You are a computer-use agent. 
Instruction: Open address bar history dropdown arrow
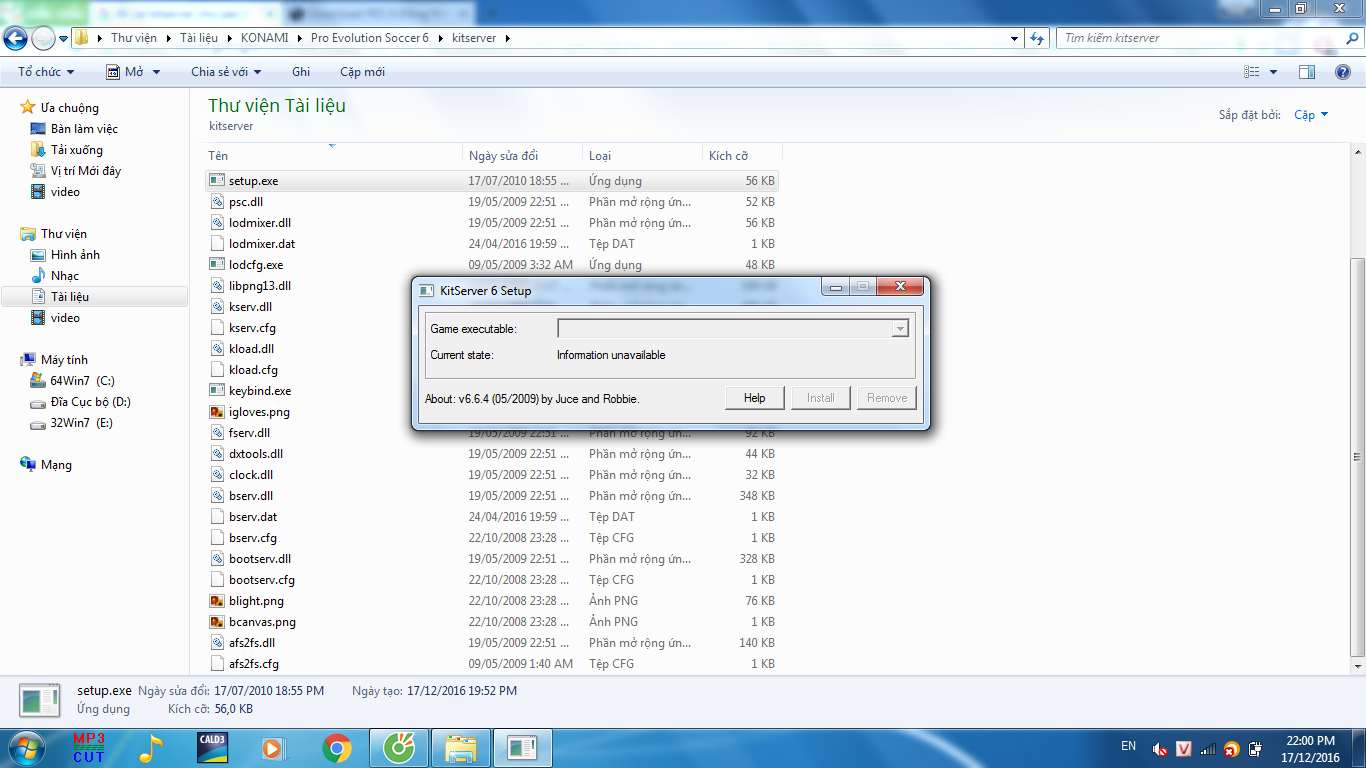pyautogui.click(x=1015, y=38)
